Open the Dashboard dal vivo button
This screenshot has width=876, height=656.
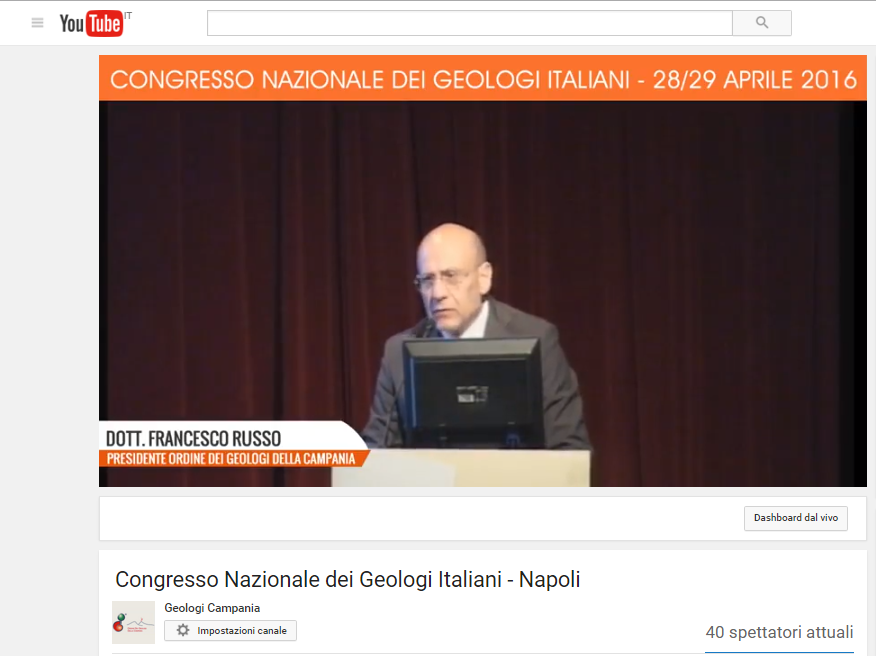795,518
